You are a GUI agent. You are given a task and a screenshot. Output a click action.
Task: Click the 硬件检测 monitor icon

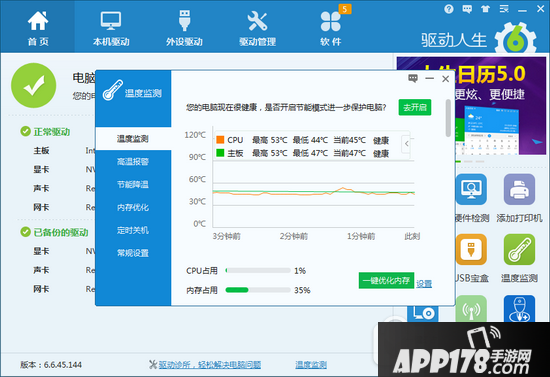coord(471,189)
